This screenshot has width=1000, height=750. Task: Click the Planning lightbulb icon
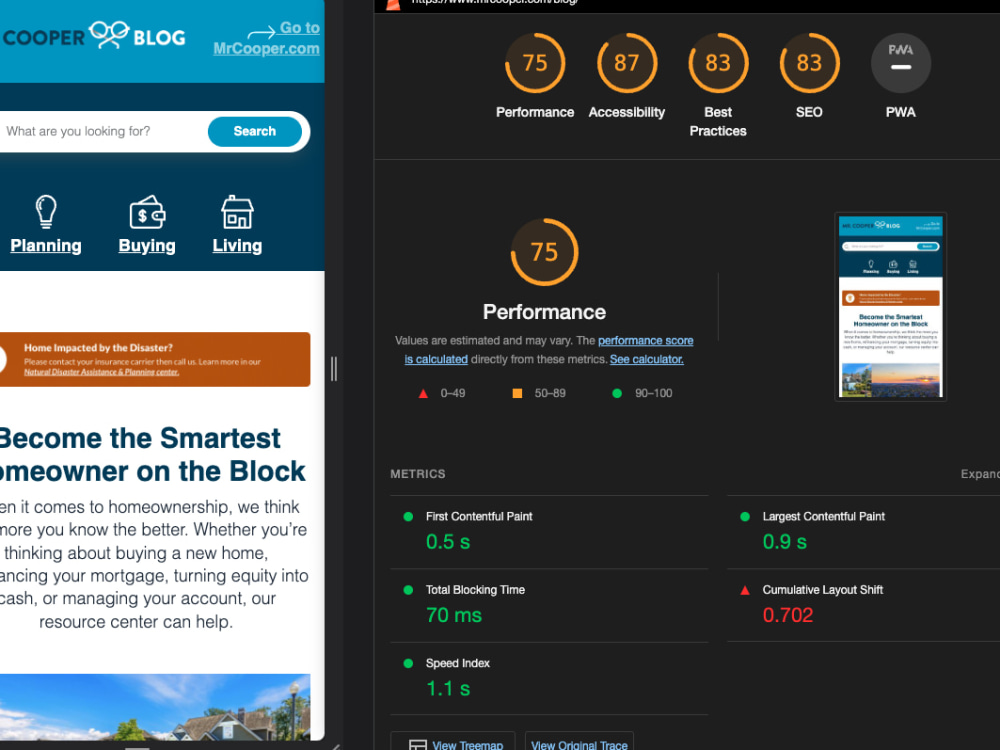(46, 211)
